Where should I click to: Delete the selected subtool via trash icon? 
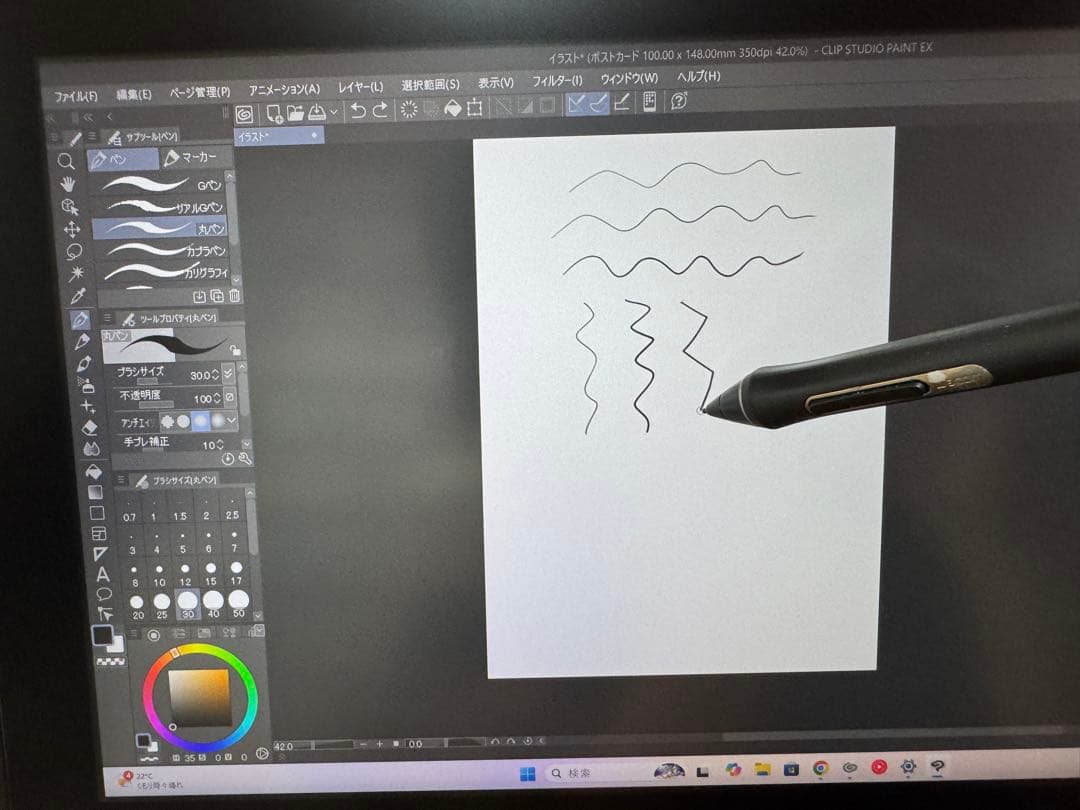coord(234,294)
